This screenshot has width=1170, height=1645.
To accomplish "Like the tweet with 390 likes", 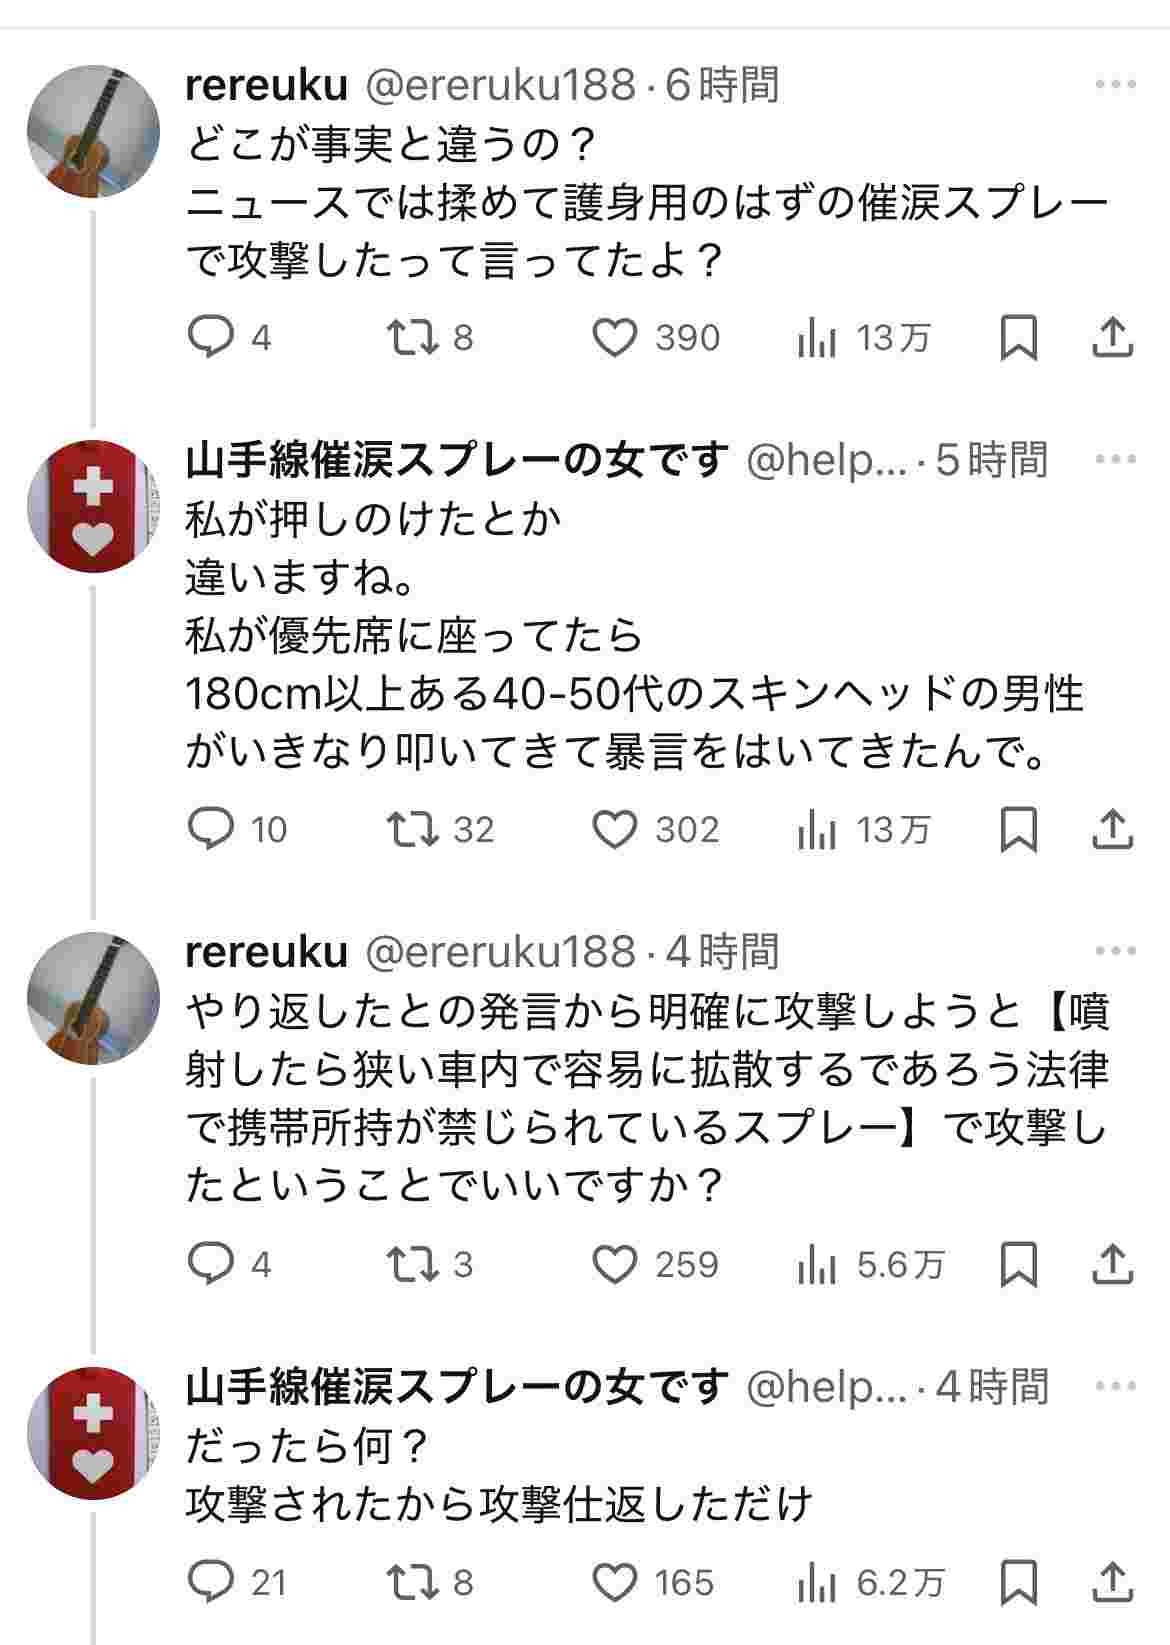I will point(615,338).
